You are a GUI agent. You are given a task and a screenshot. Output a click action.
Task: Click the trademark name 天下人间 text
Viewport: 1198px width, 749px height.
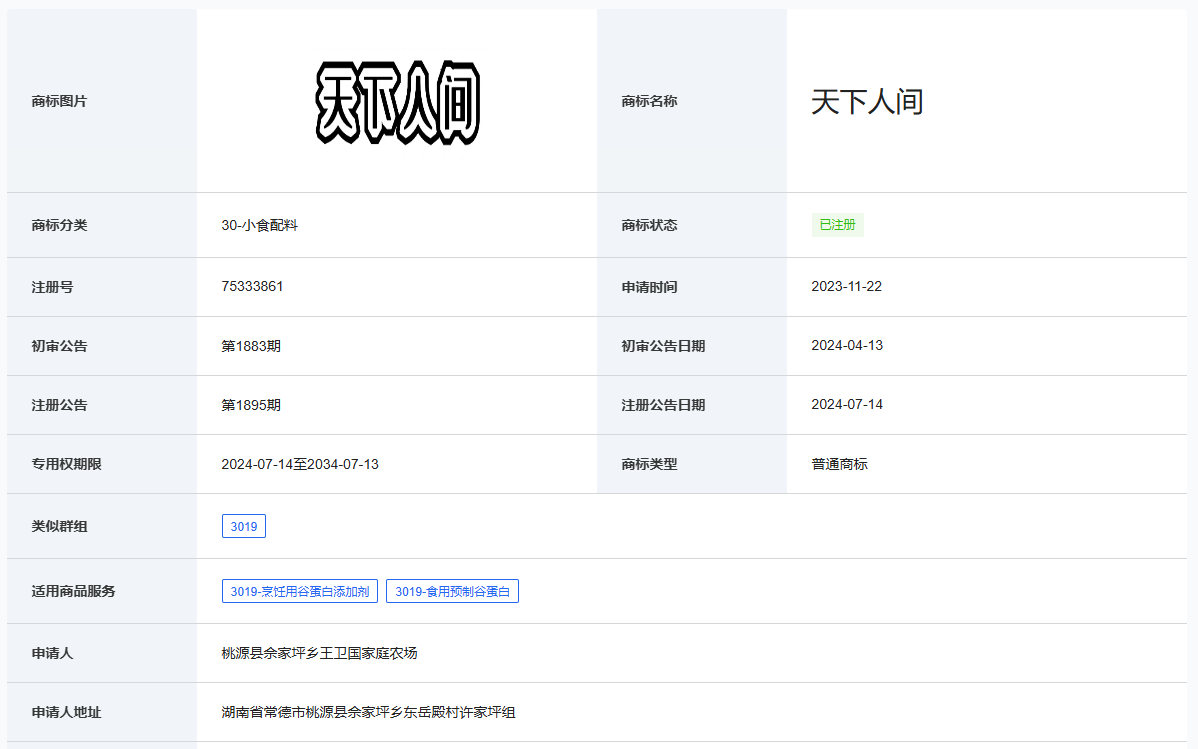tap(867, 102)
